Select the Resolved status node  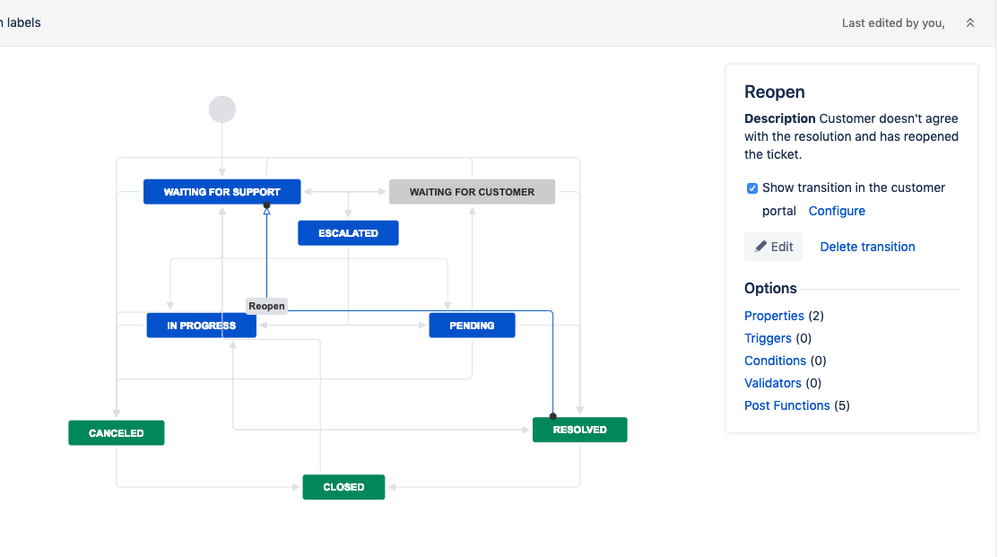tap(579, 430)
